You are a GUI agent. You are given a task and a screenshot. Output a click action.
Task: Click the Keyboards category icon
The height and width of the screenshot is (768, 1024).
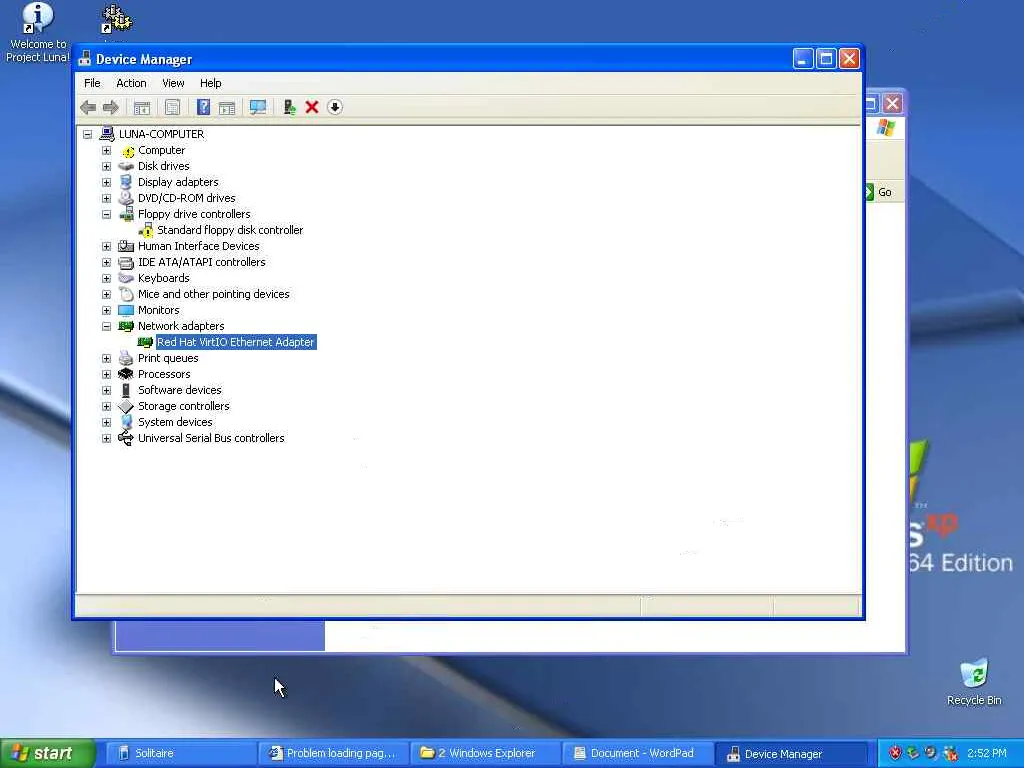coord(126,278)
